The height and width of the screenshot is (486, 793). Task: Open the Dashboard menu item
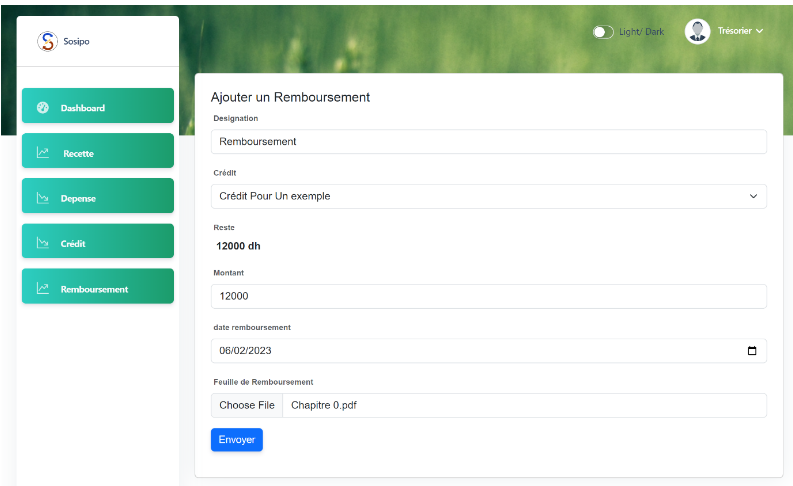click(x=98, y=106)
